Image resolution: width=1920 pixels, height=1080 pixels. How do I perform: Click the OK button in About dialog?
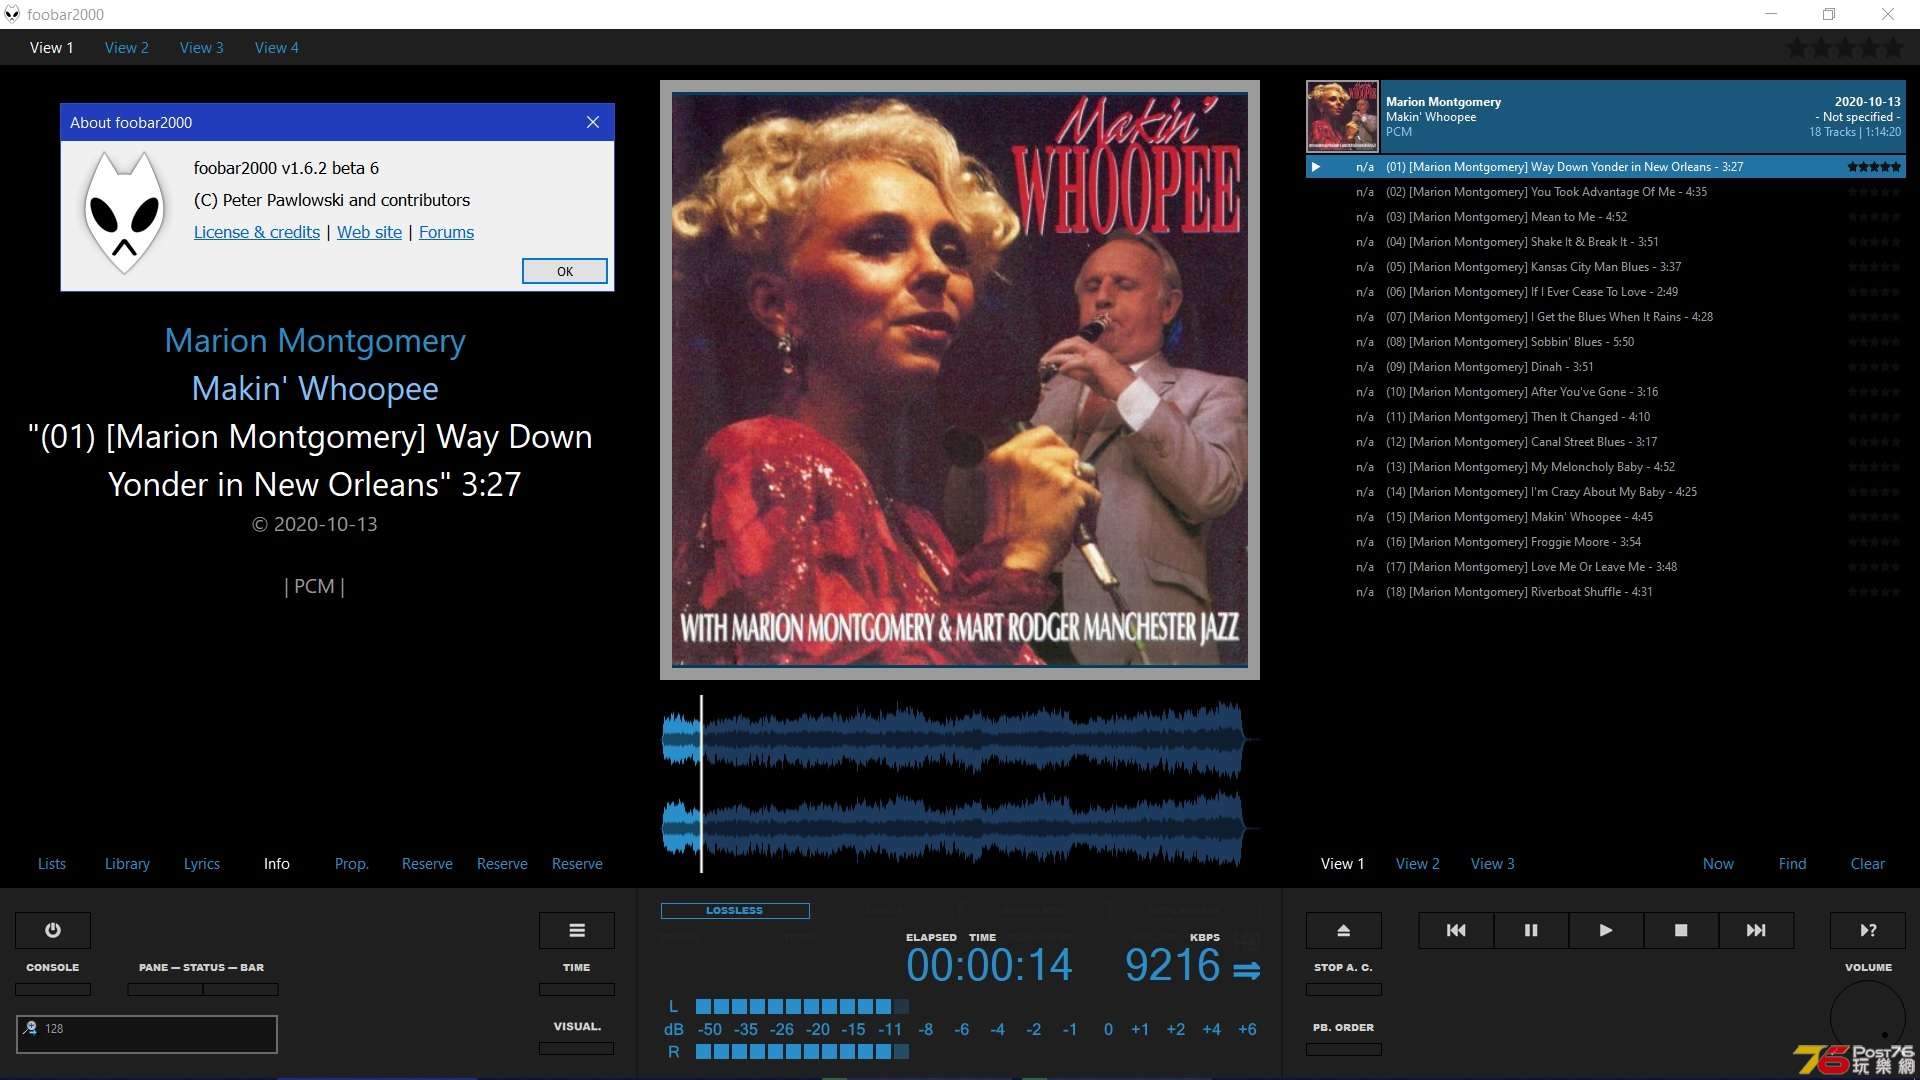[564, 270]
